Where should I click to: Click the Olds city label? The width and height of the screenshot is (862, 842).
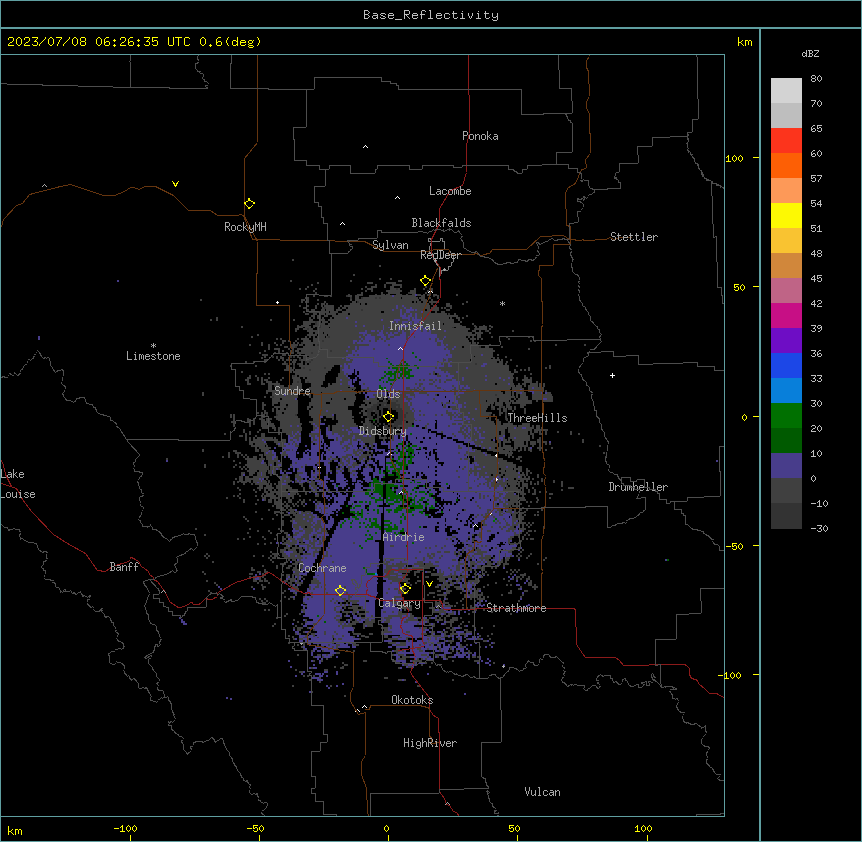tap(388, 394)
